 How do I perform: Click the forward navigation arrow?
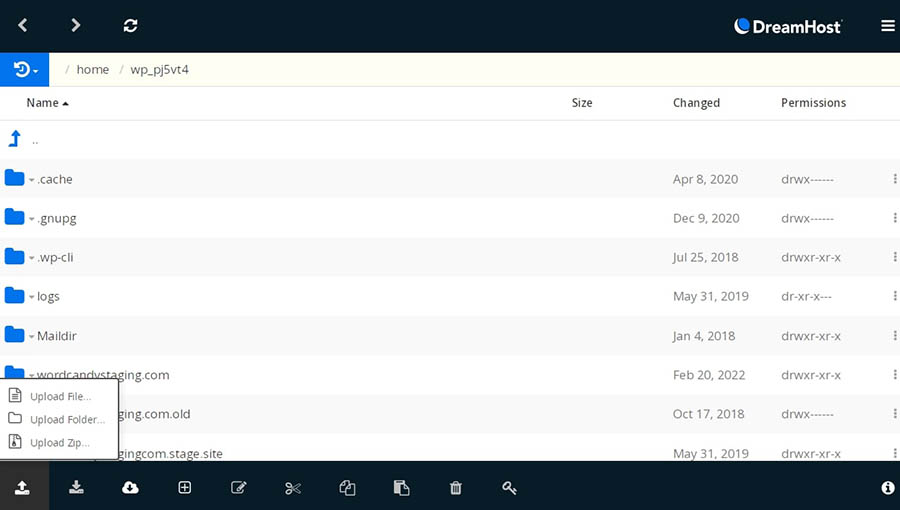pyautogui.click(x=75, y=25)
